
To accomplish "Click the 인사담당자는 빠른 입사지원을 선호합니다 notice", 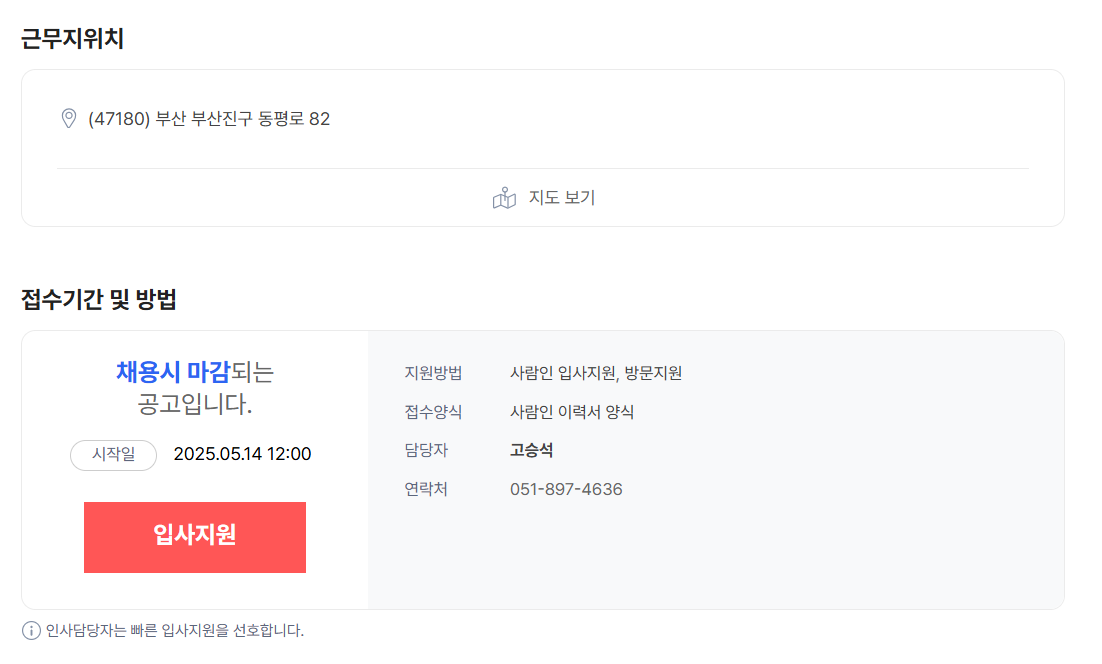I will (x=175, y=630).
